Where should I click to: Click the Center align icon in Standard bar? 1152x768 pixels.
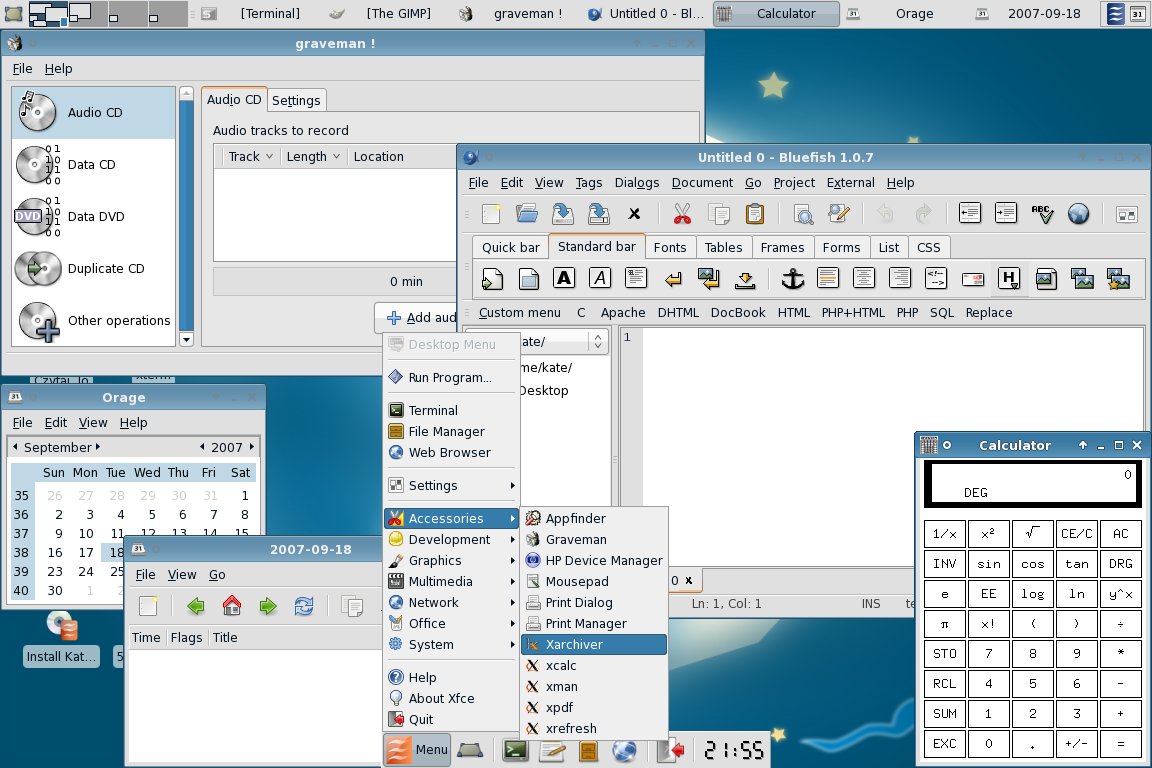coord(864,279)
